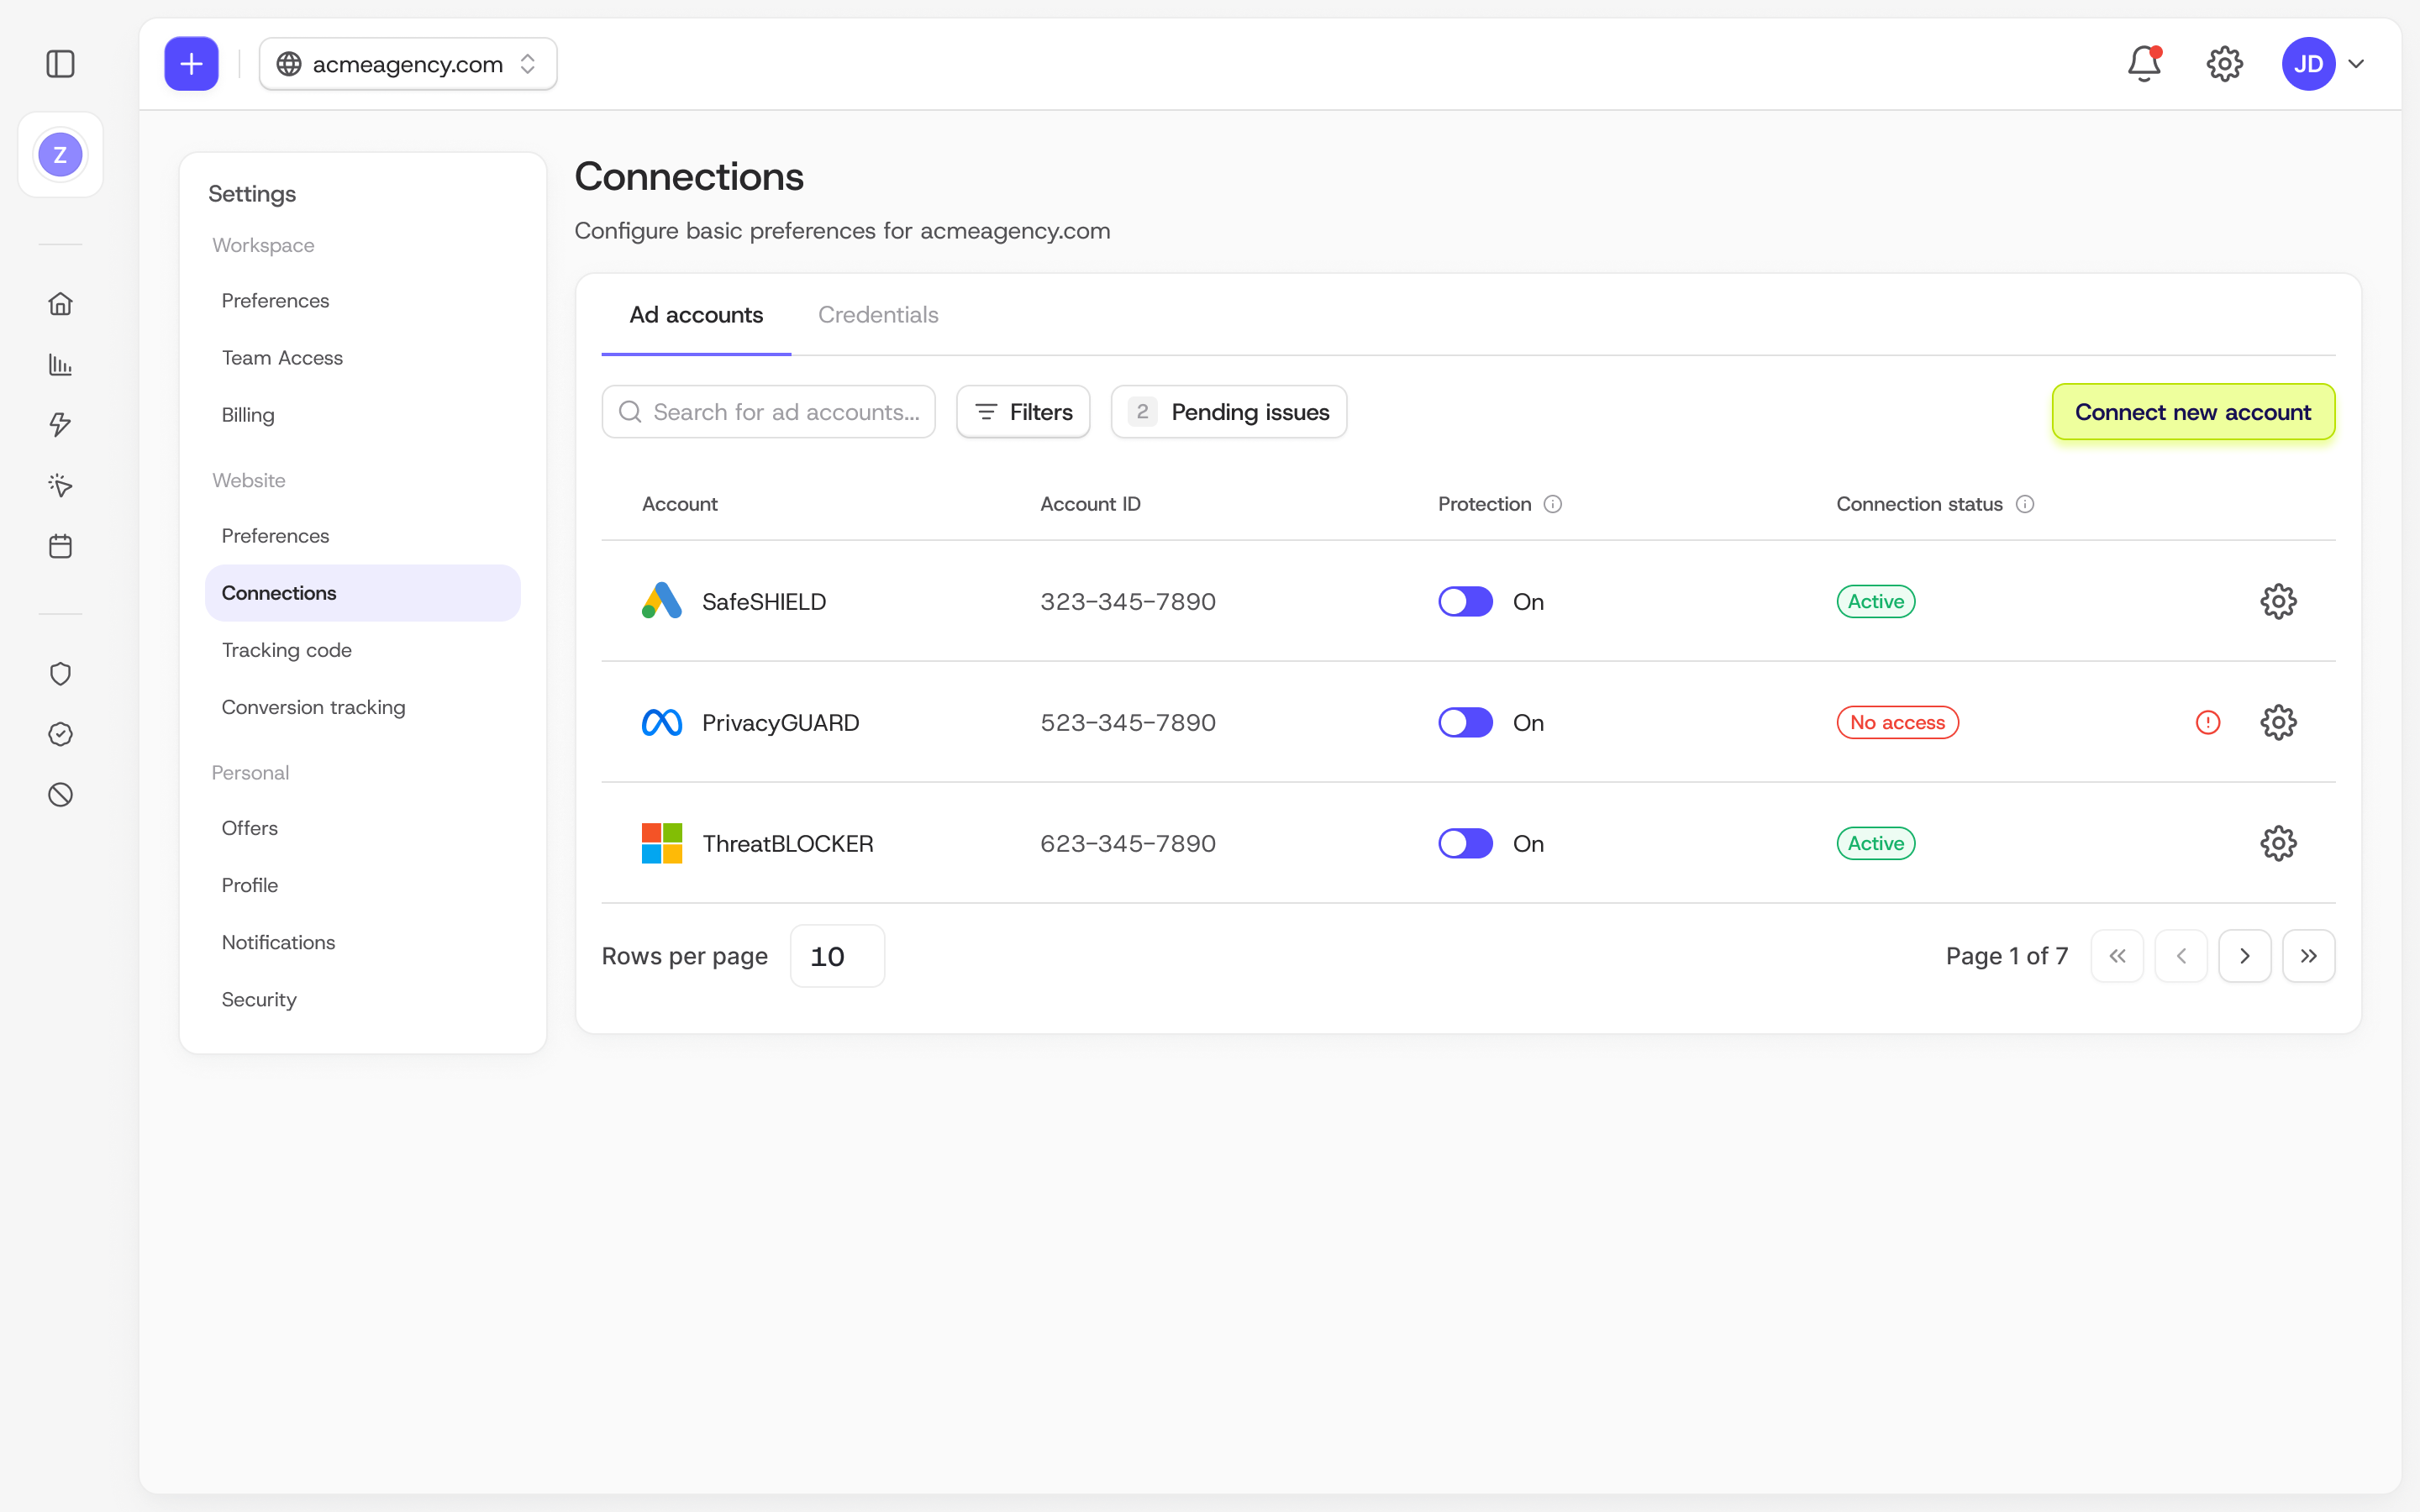Open the click cursor icon

pyautogui.click(x=60, y=486)
